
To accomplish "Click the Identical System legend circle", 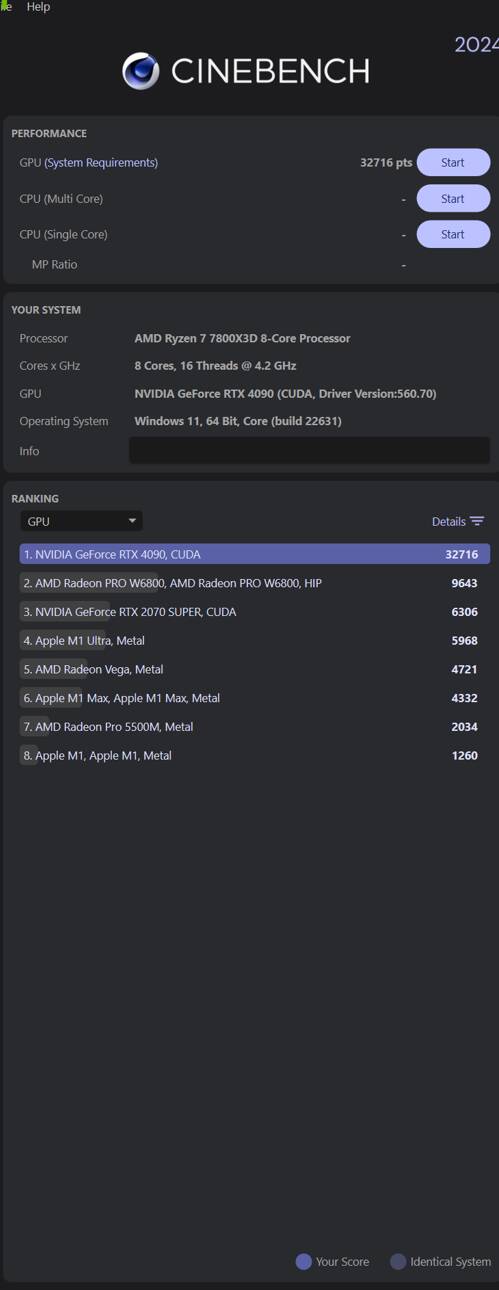I will click(x=398, y=1262).
